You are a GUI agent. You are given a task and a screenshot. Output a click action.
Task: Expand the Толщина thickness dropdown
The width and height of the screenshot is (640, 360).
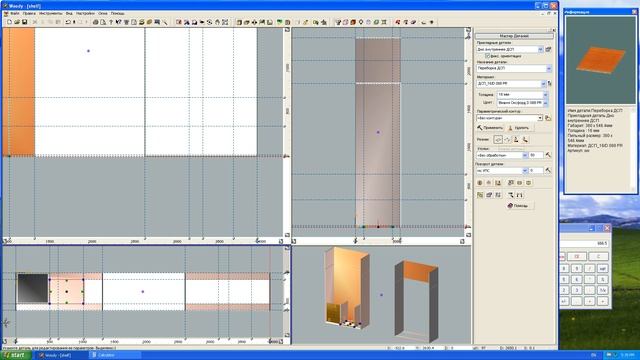(x=545, y=95)
